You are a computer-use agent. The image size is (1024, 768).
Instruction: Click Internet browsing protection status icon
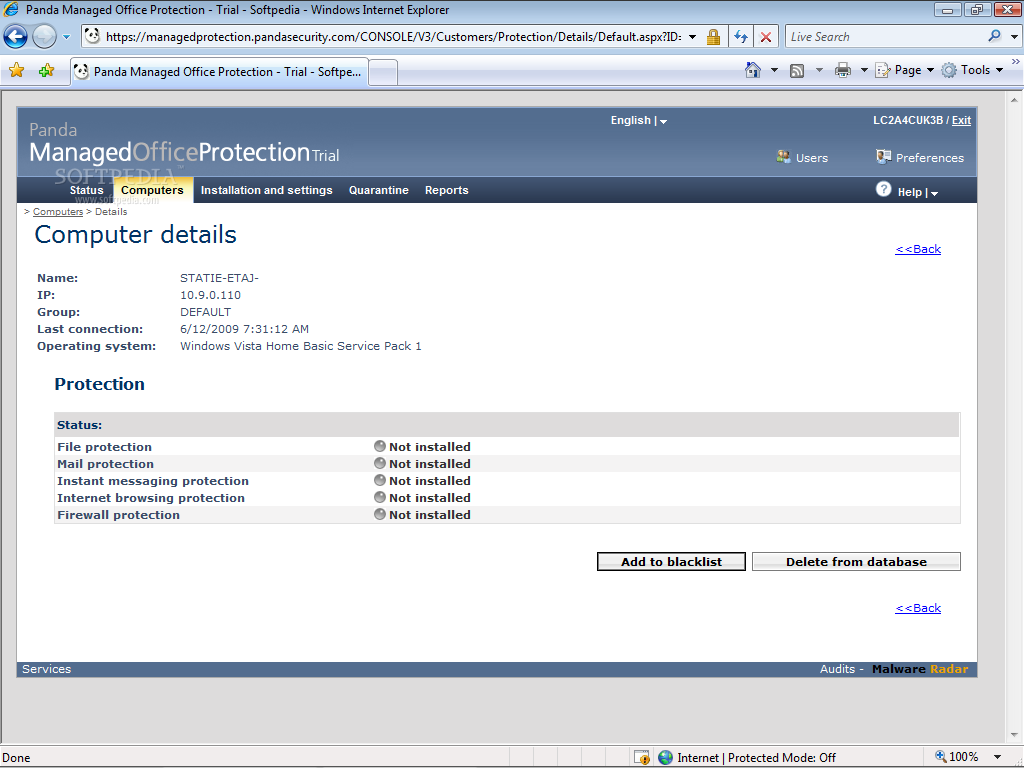(x=379, y=497)
